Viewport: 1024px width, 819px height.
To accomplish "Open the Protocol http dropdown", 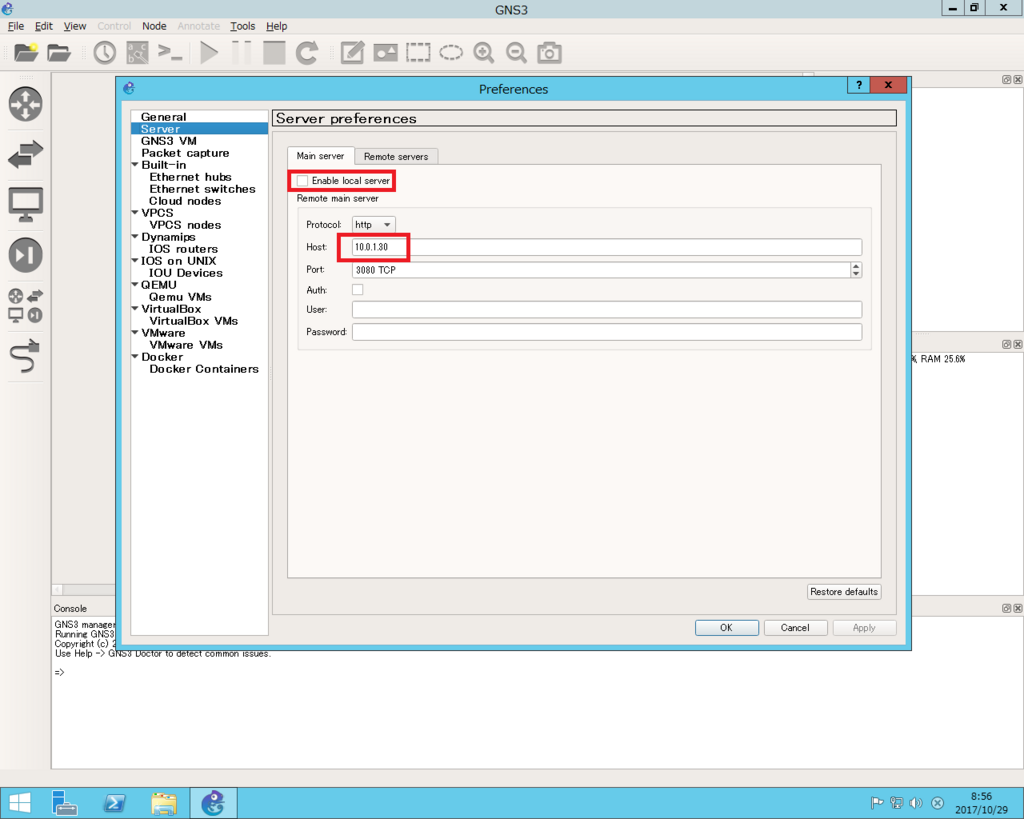I will pyautogui.click(x=374, y=225).
